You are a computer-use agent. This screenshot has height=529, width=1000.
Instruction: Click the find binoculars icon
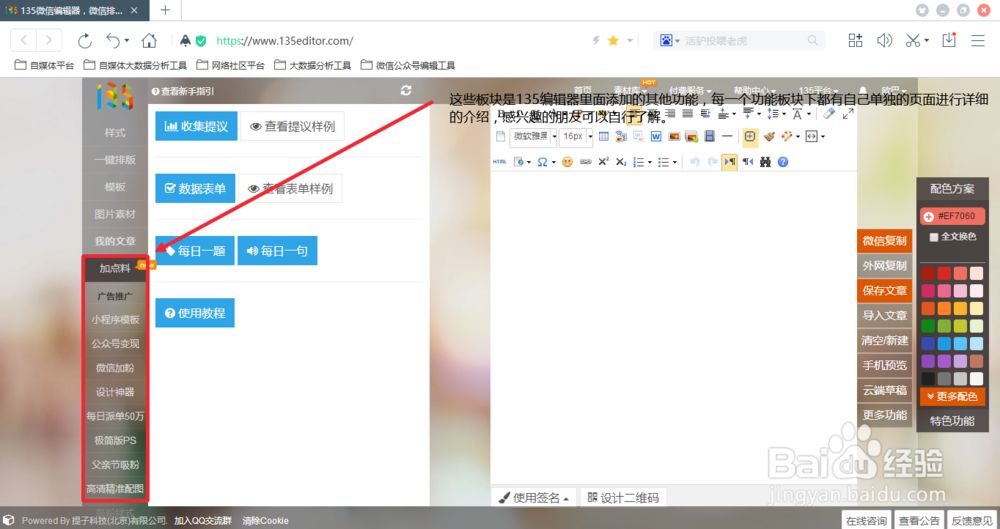tap(766, 162)
